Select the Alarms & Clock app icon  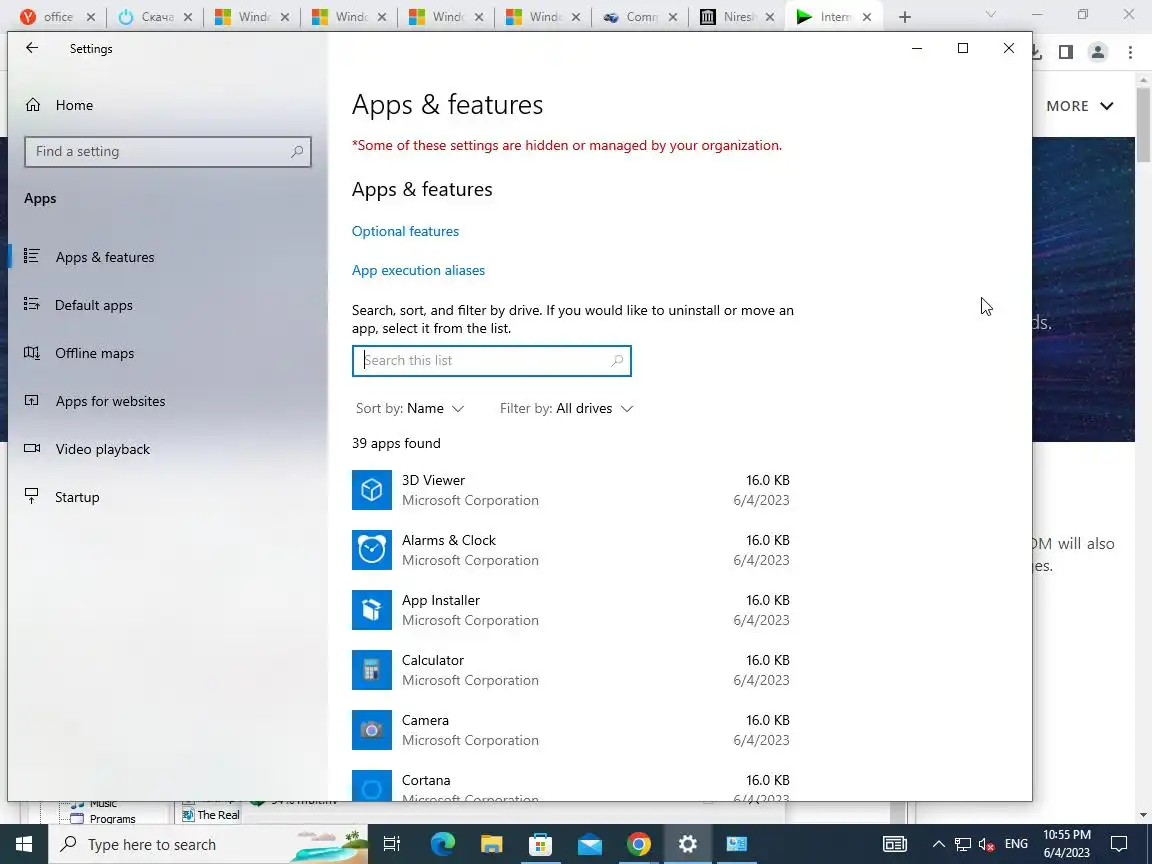click(372, 550)
